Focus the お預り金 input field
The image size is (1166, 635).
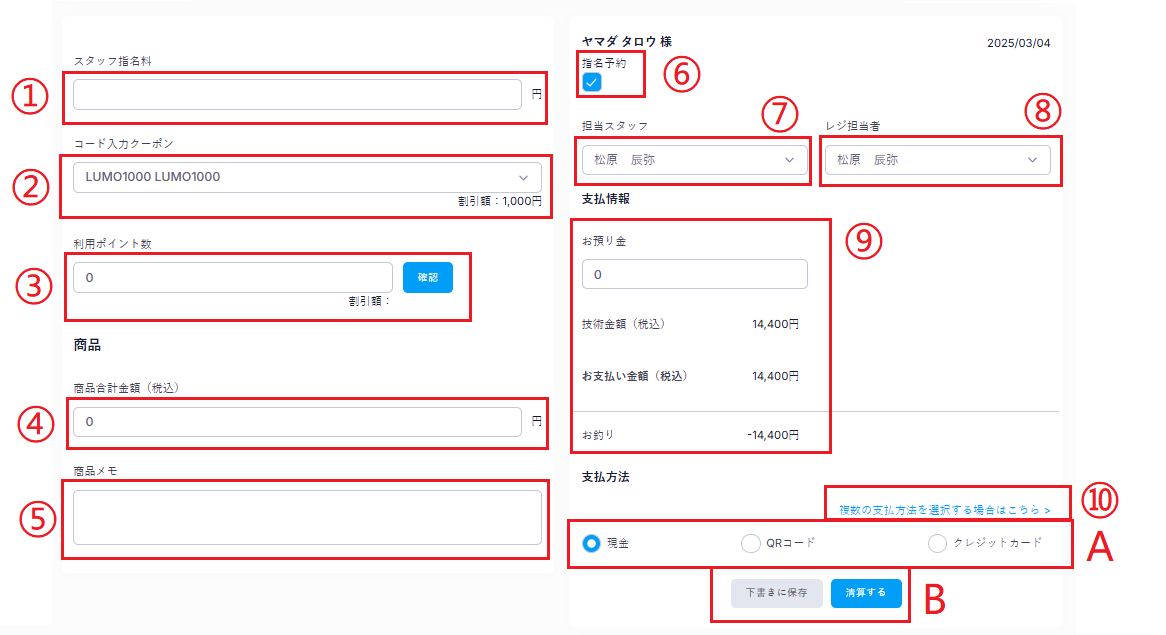pos(694,274)
